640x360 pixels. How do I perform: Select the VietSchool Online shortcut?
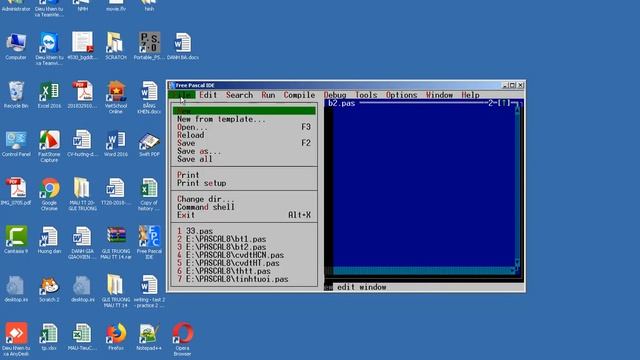(x=116, y=97)
